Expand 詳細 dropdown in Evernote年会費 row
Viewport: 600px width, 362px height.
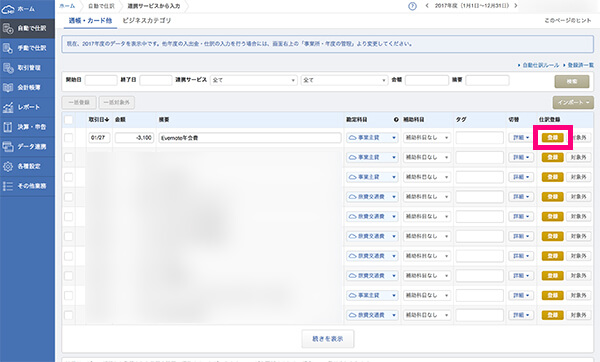pos(521,138)
